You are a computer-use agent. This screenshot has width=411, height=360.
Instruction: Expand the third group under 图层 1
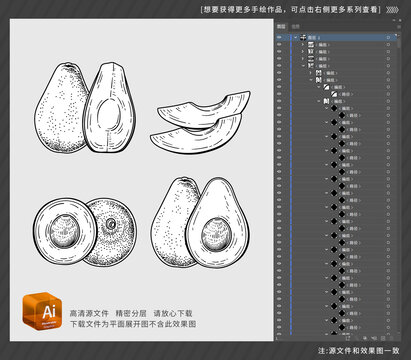(x=303, y=59)
